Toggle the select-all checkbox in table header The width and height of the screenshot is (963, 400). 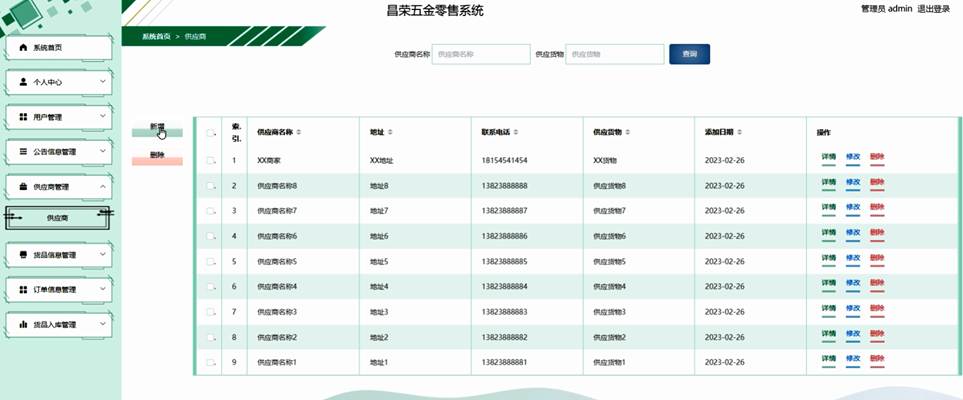coord(210,133)
